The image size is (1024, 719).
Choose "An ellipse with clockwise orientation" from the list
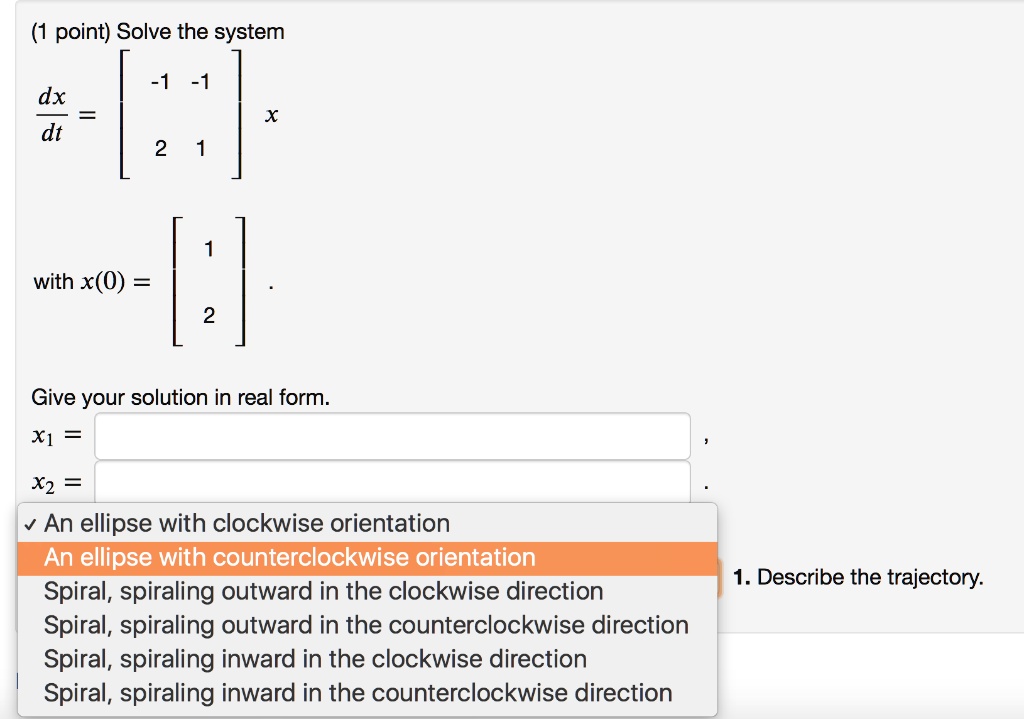246,523
